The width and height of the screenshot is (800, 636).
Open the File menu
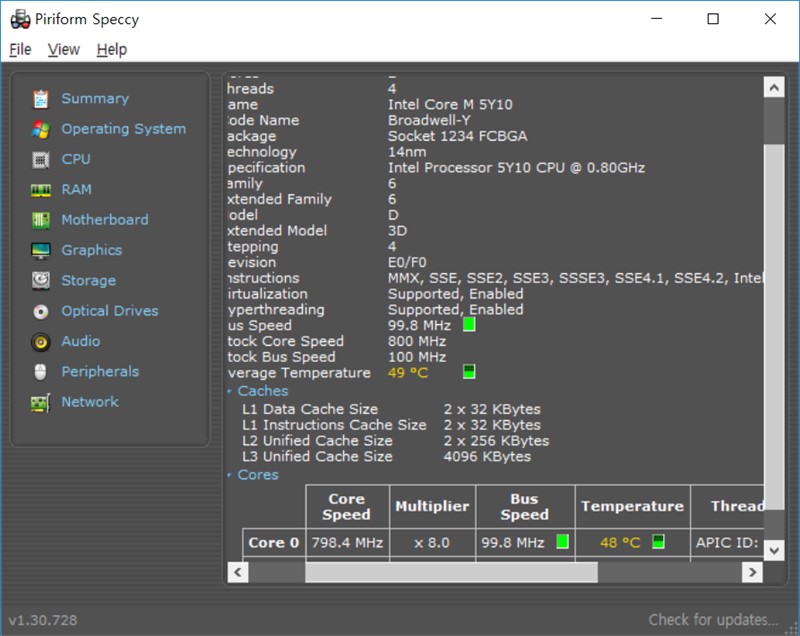[20, 49]
